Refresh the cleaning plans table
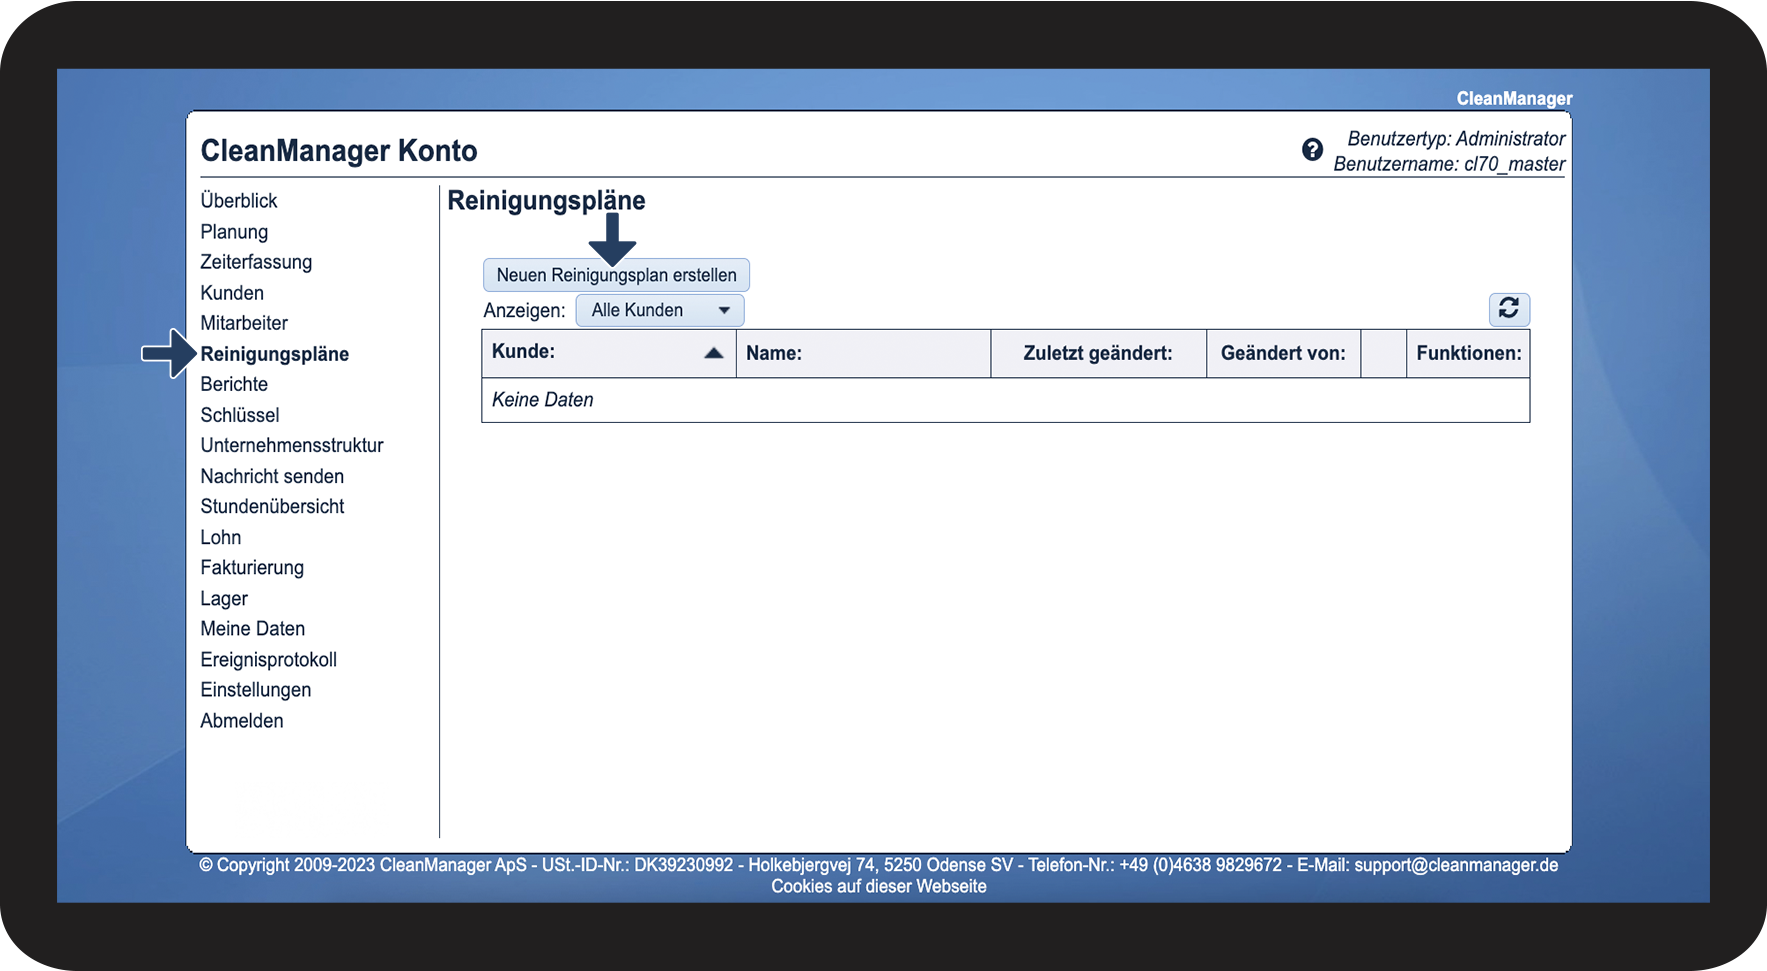The image size is (1767, 971). coord(1509,309)
